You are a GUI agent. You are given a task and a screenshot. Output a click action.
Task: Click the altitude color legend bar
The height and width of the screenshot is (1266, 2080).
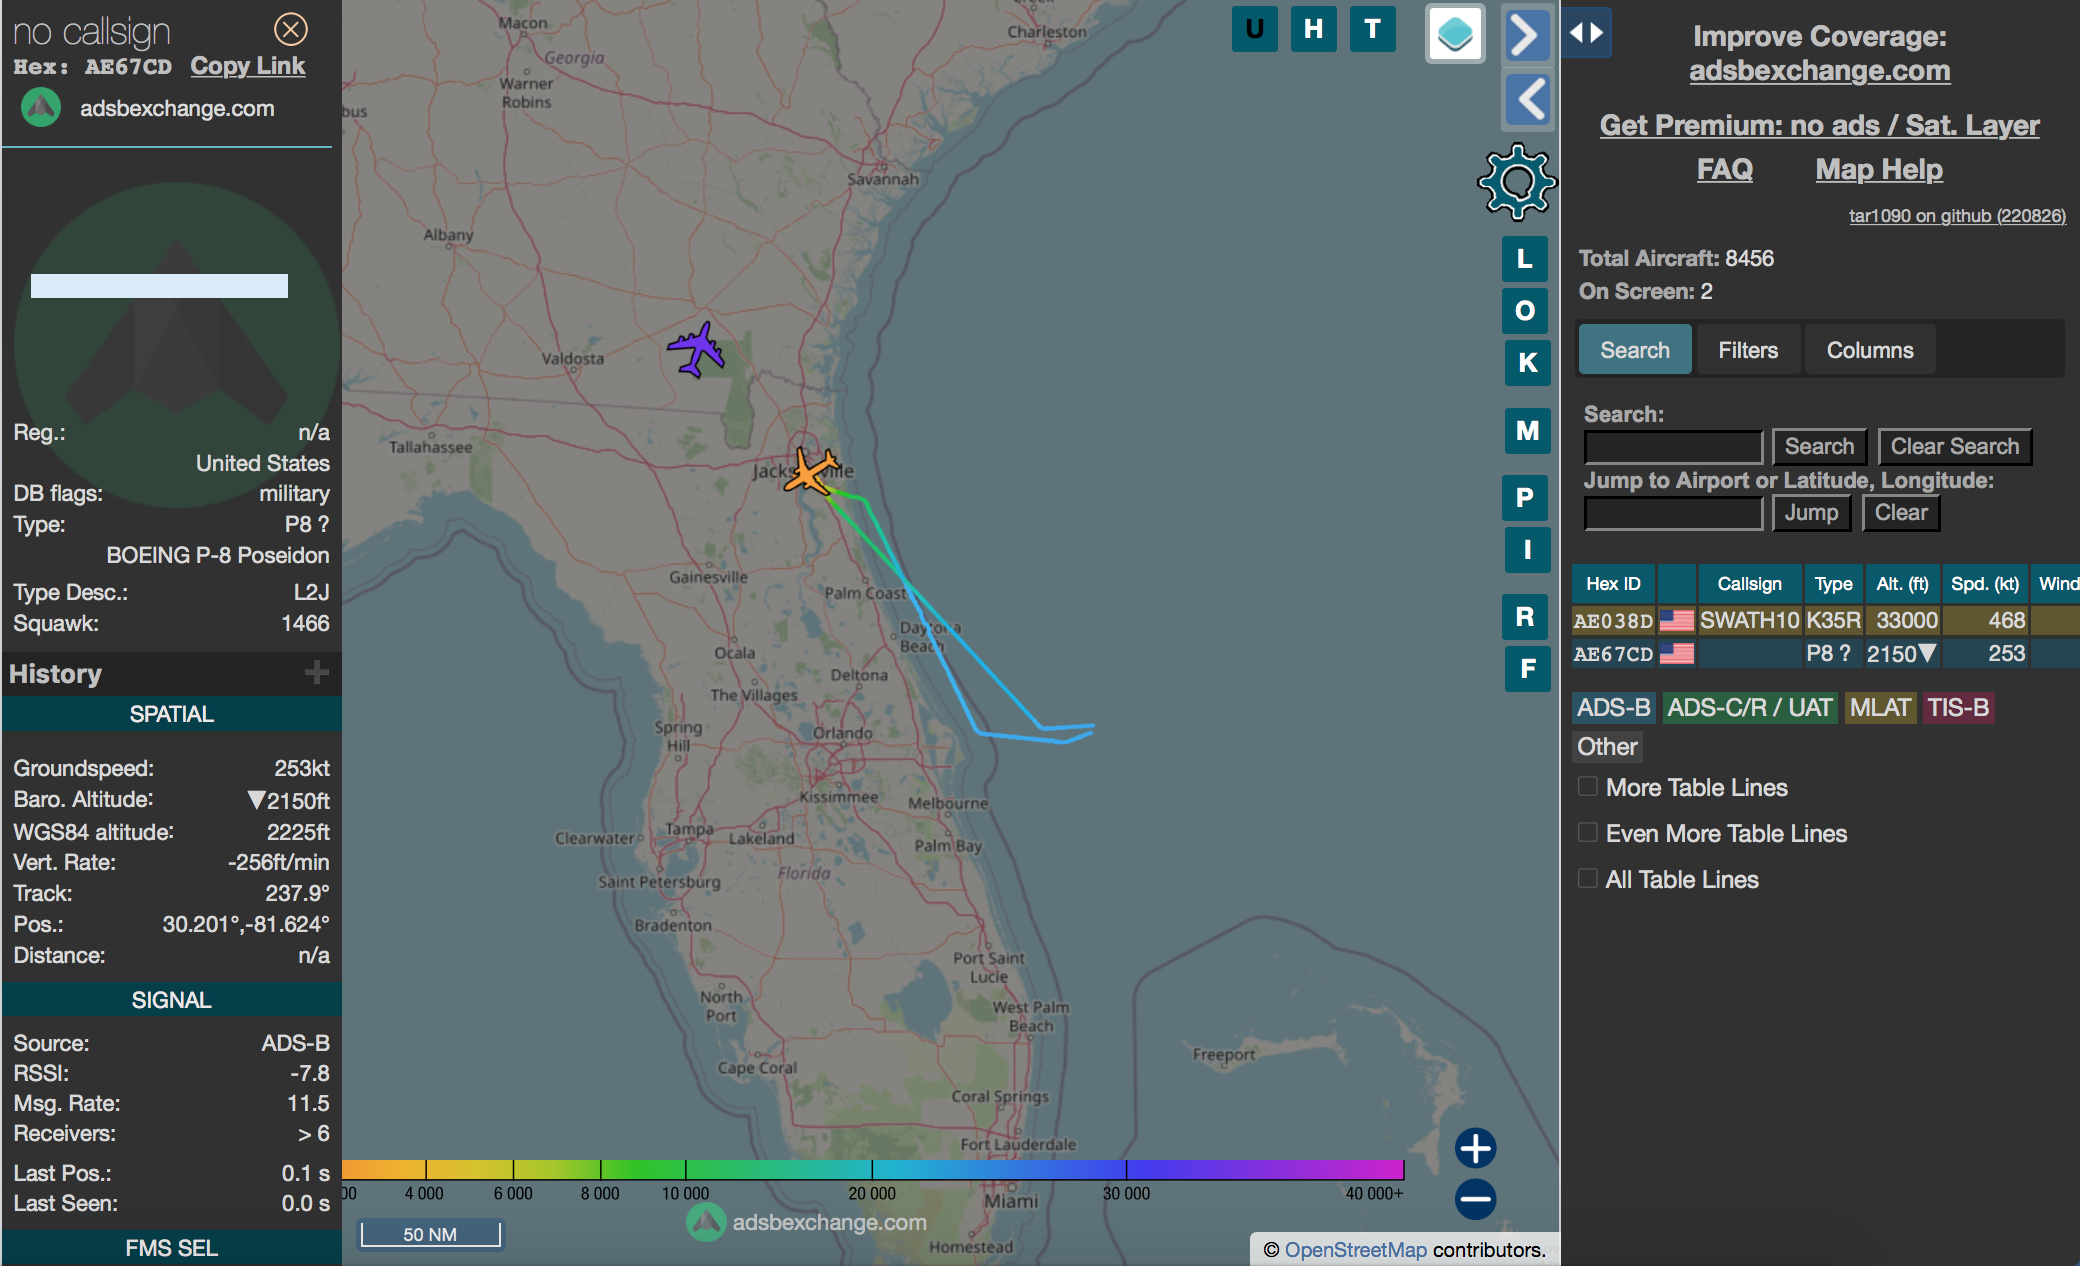point(873,1169)
